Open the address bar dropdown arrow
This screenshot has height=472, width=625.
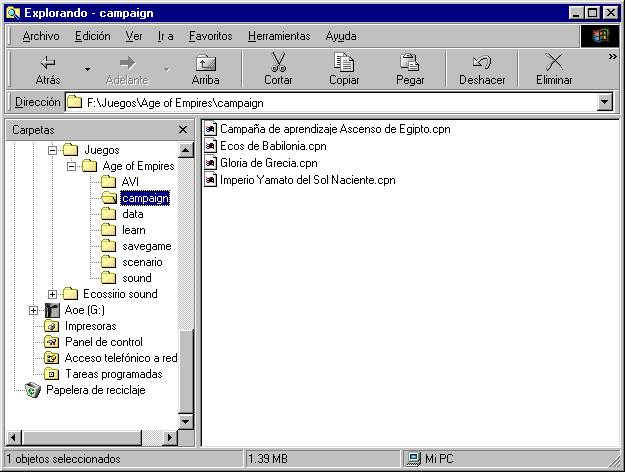coord(605,102)
